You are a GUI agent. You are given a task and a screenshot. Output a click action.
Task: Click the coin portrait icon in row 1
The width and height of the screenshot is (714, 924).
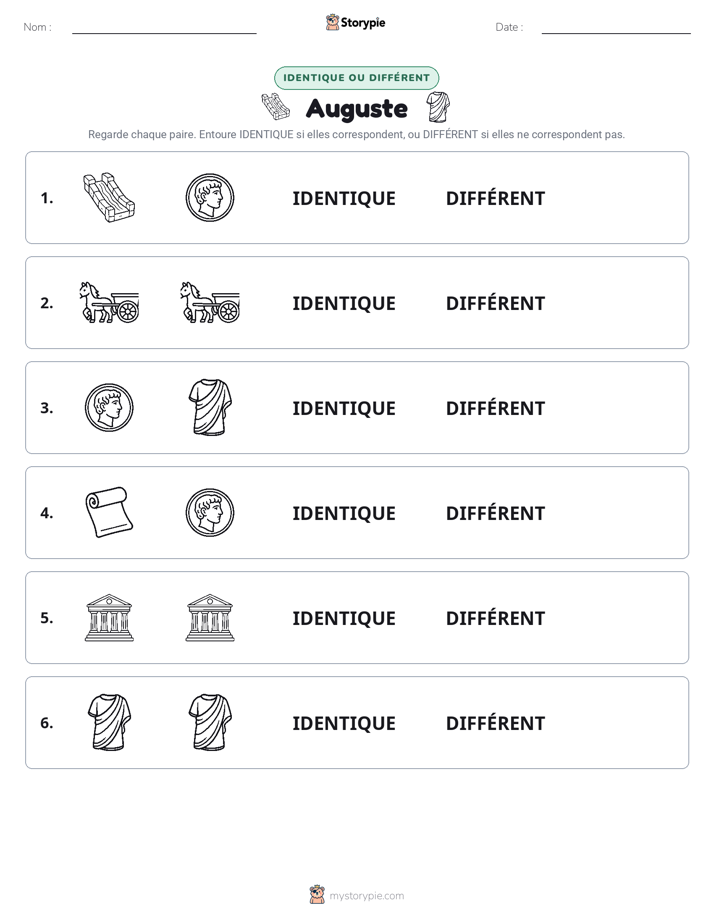coord(210,197)
